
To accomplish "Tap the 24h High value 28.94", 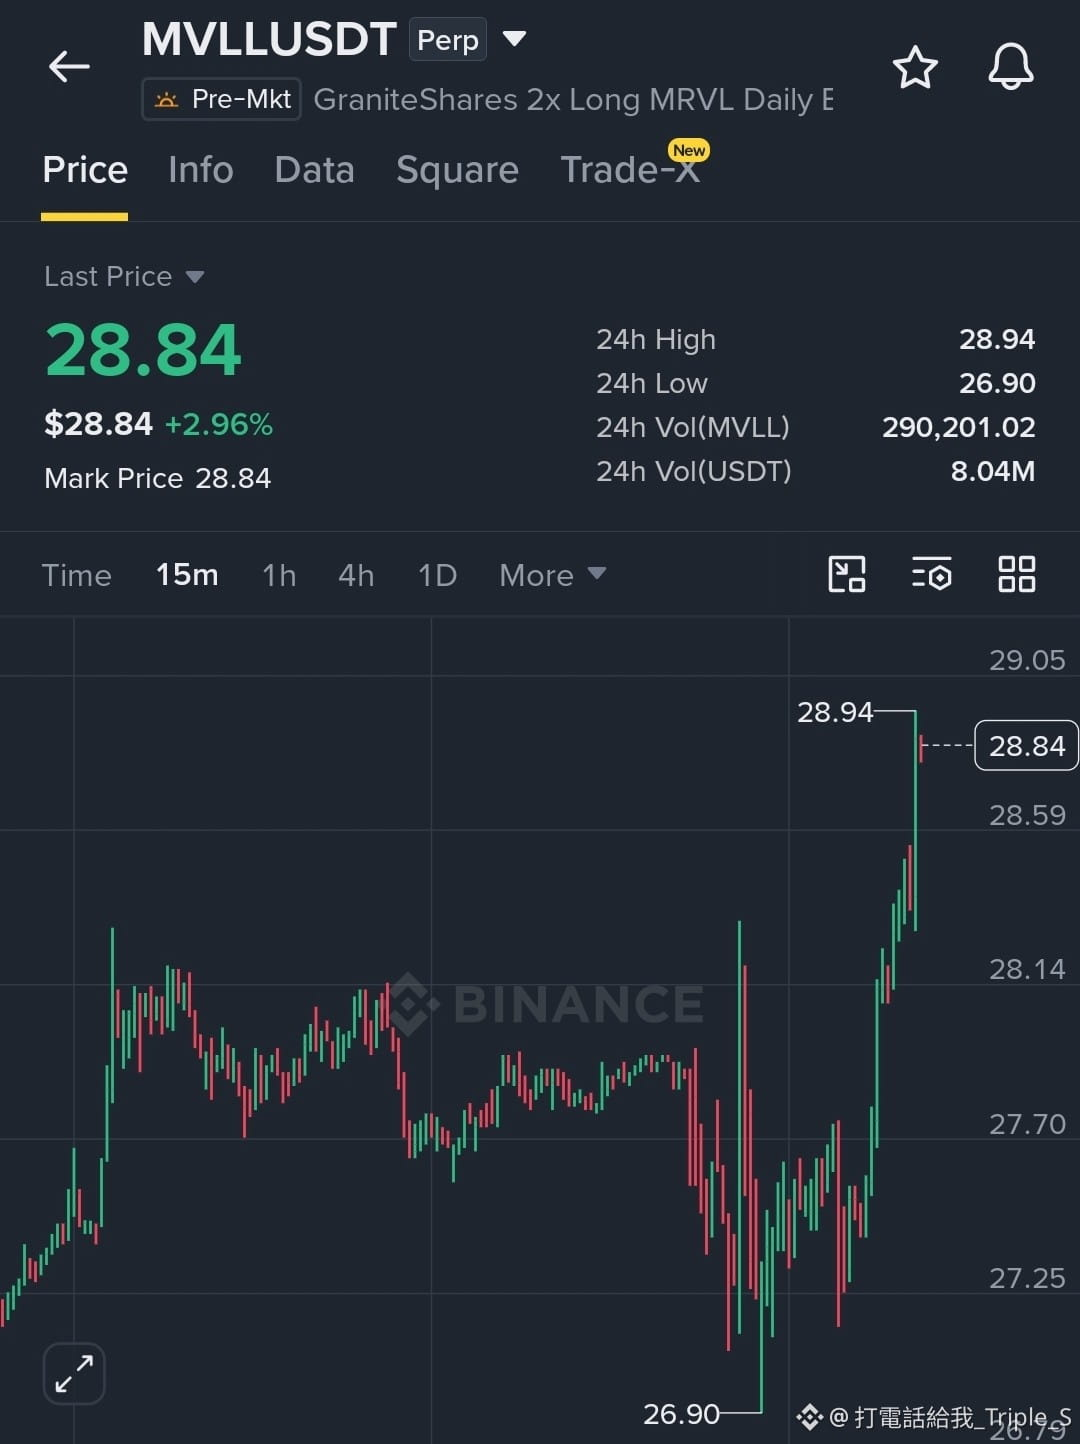I will 997,339.
